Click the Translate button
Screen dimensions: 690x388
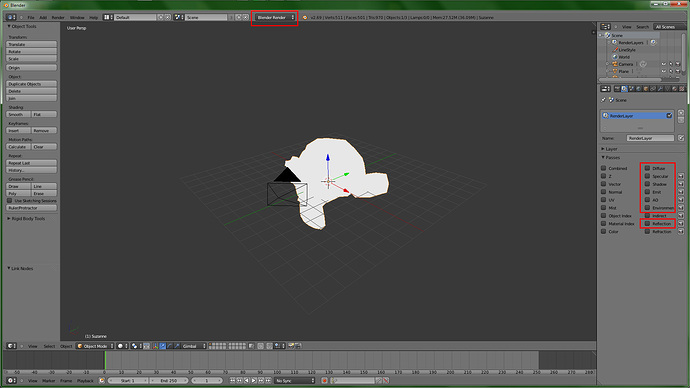(x=31, y=44)
